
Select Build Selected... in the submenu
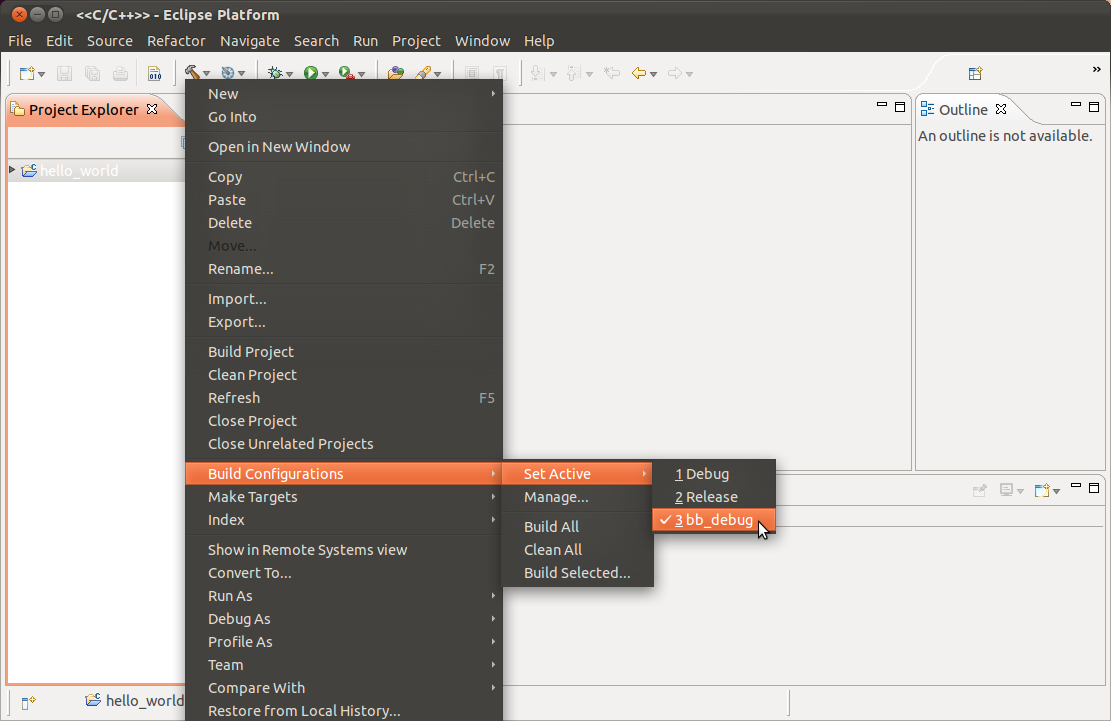577,572
